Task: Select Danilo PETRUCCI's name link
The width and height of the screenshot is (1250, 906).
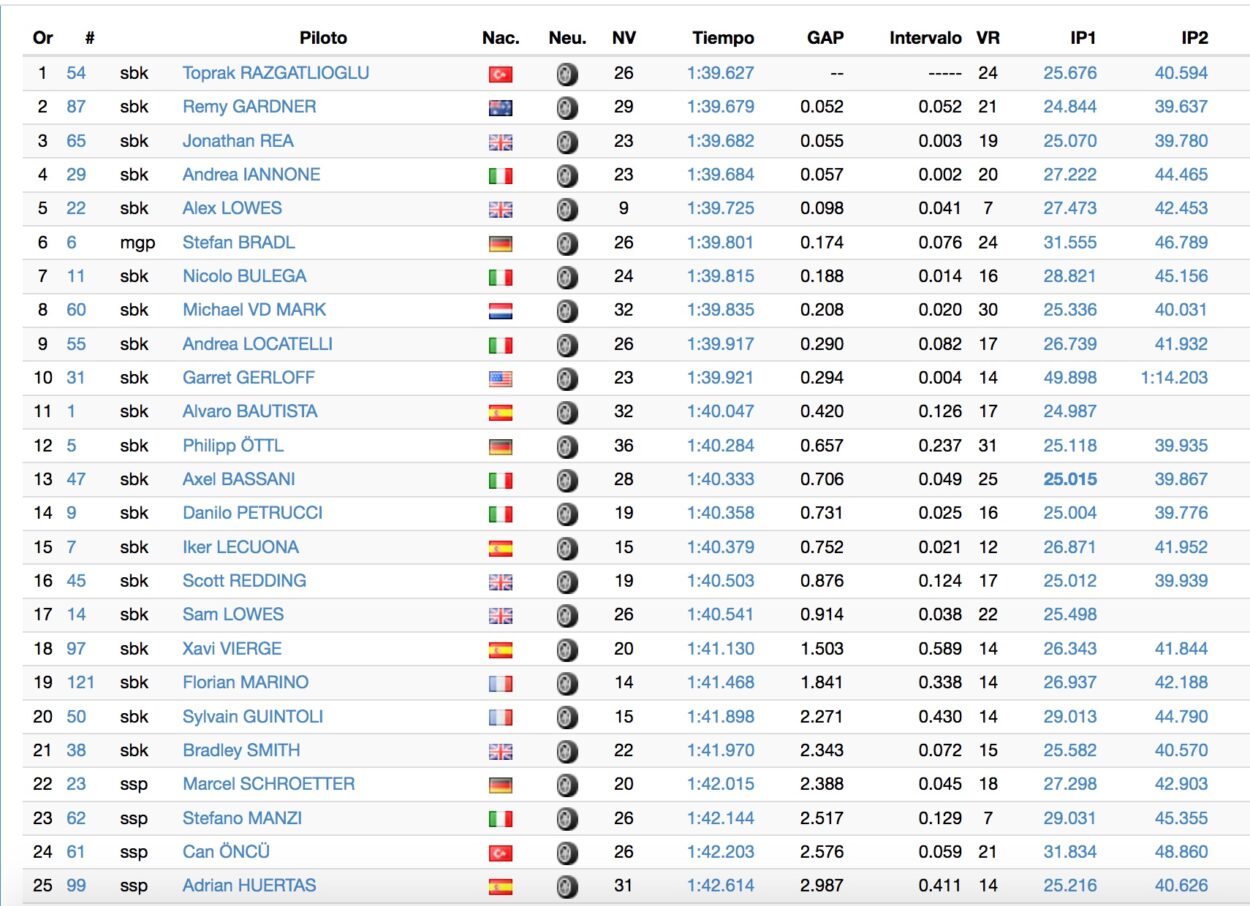Action: [x=252, y=513]
